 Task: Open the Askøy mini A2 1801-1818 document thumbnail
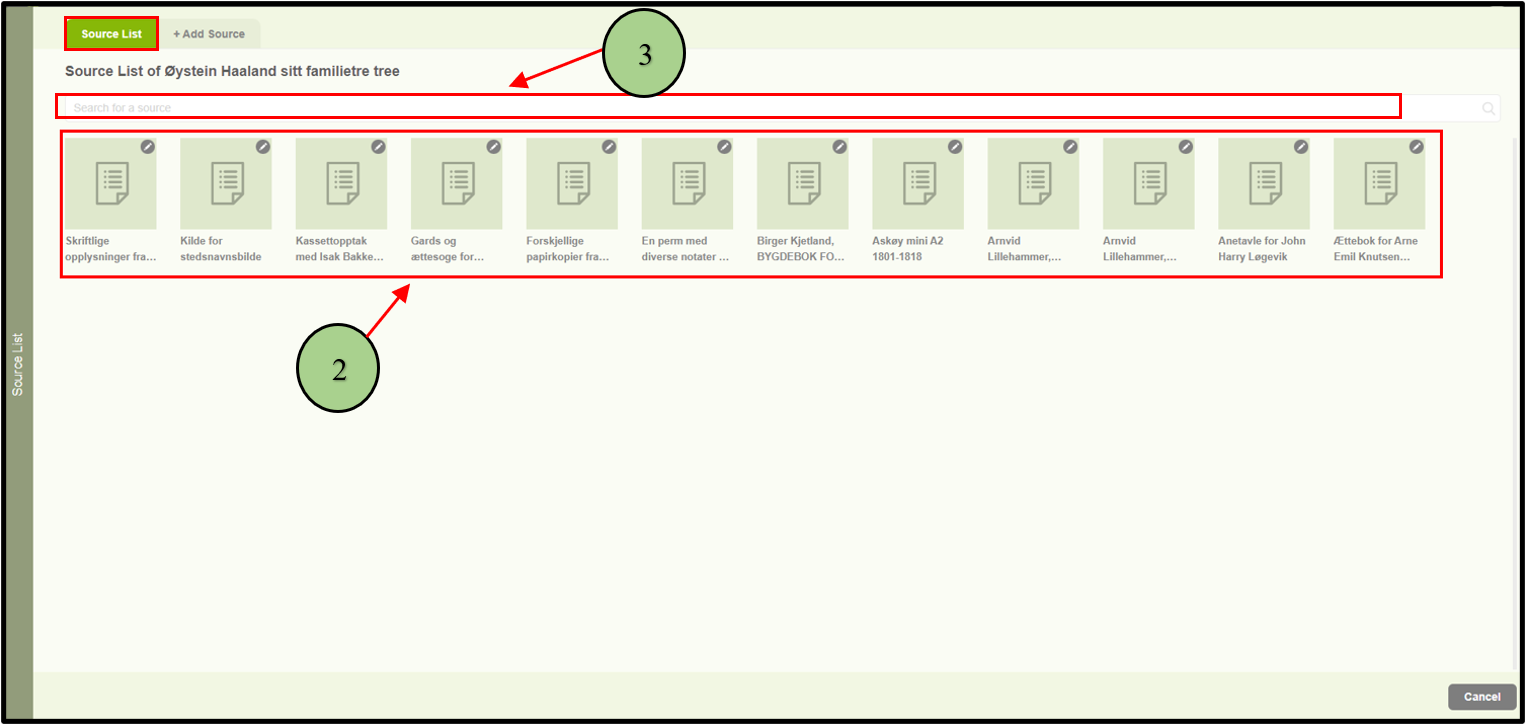pos(917,184)
